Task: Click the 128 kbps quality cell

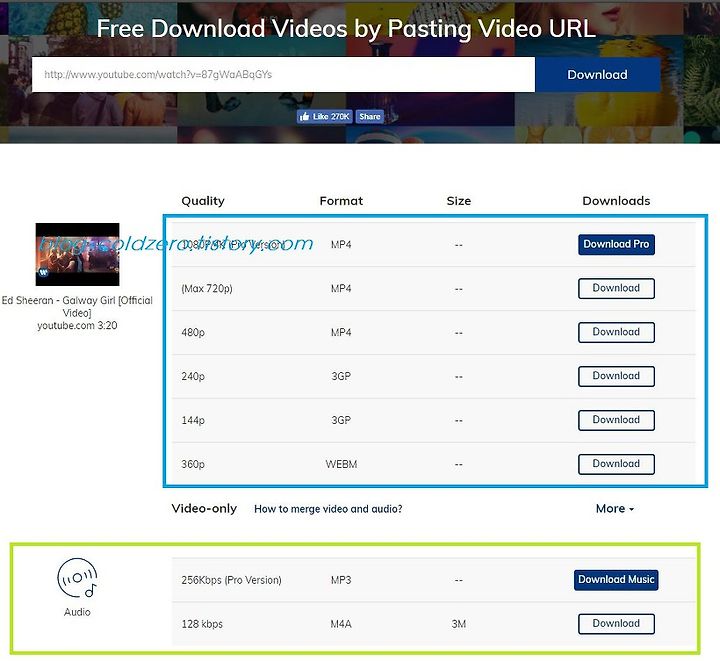Action: coord(202,624)
